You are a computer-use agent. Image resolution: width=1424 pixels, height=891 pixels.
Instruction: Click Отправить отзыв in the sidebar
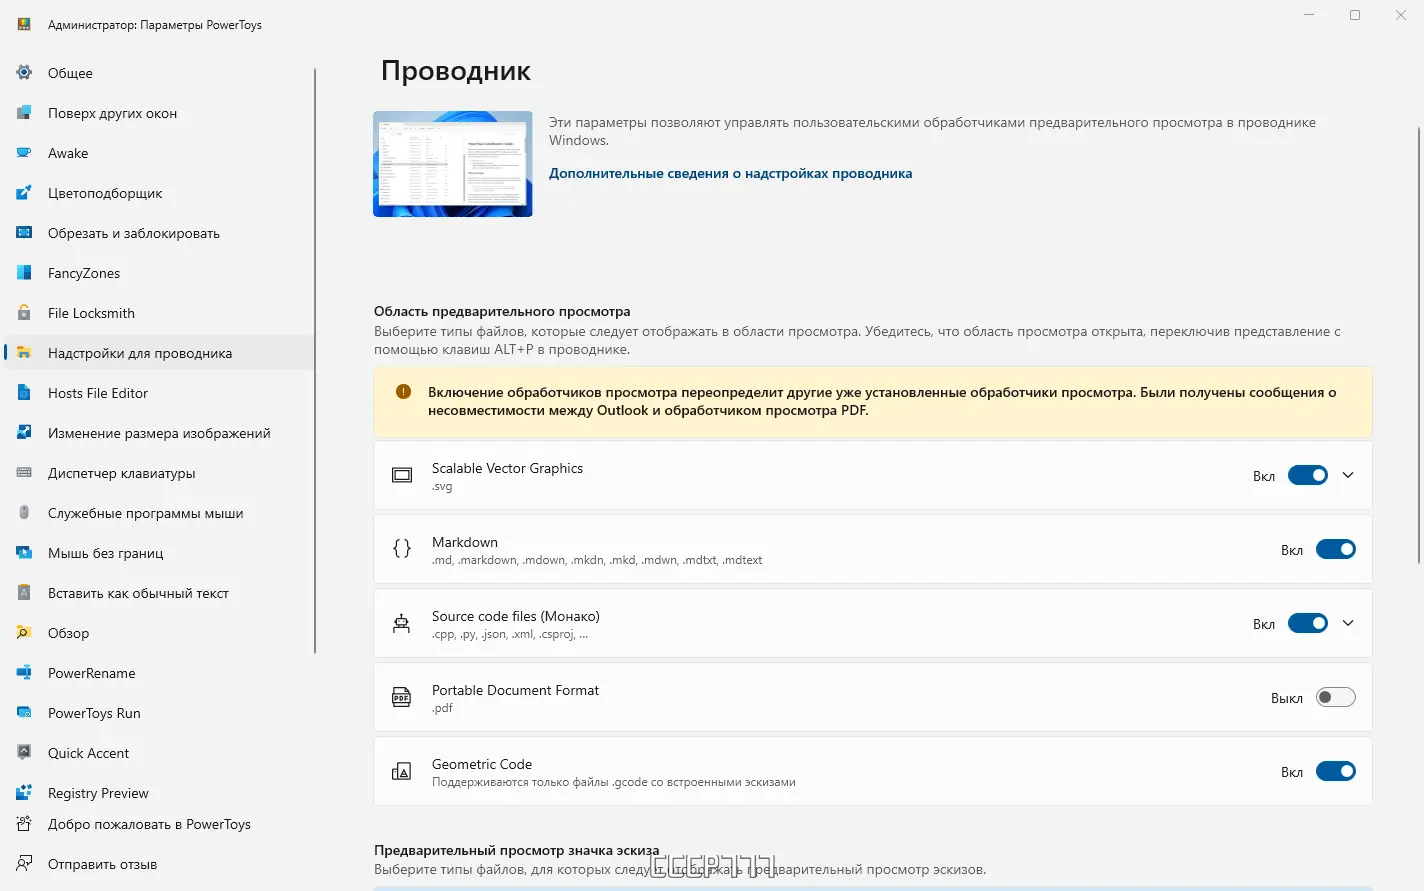coord(102,864)
